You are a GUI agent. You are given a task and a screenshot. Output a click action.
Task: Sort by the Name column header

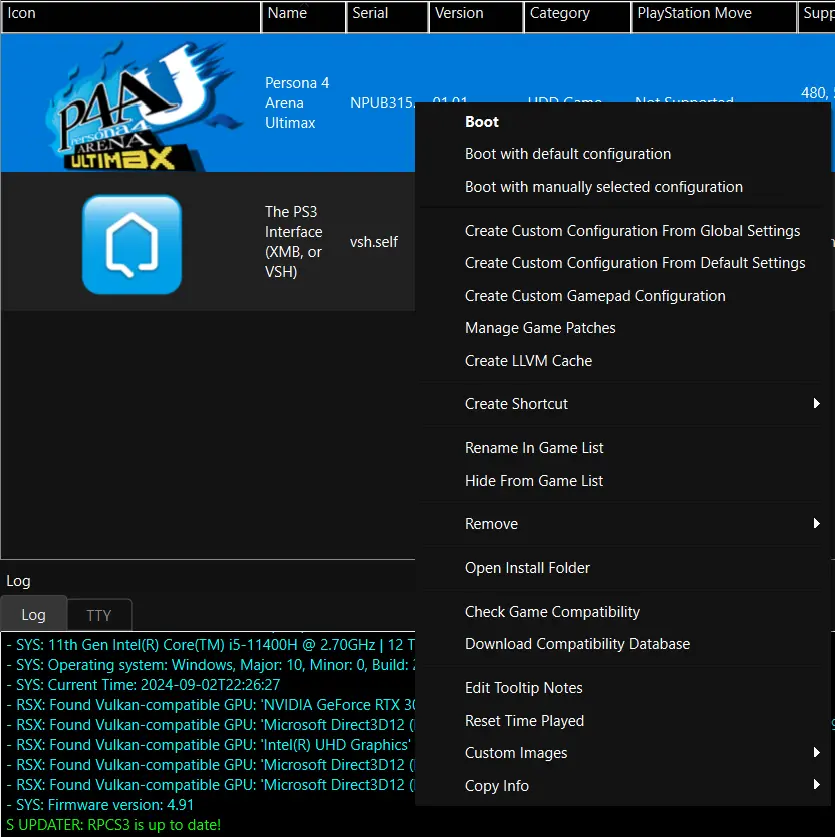(x=303, y=15)
